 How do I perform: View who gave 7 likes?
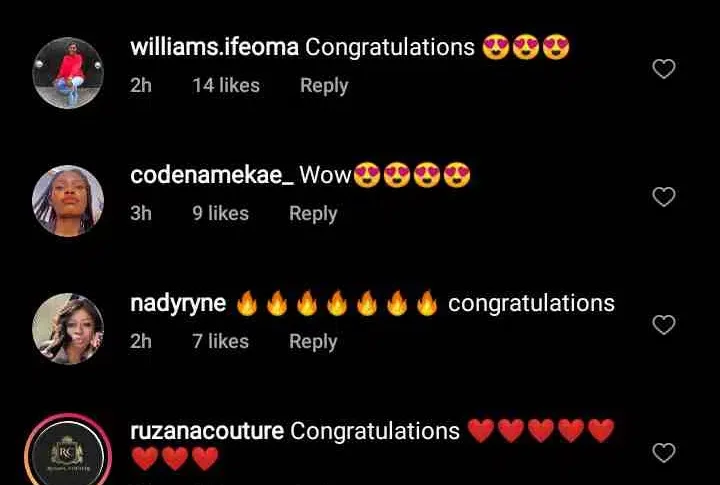tap(220, 341)
